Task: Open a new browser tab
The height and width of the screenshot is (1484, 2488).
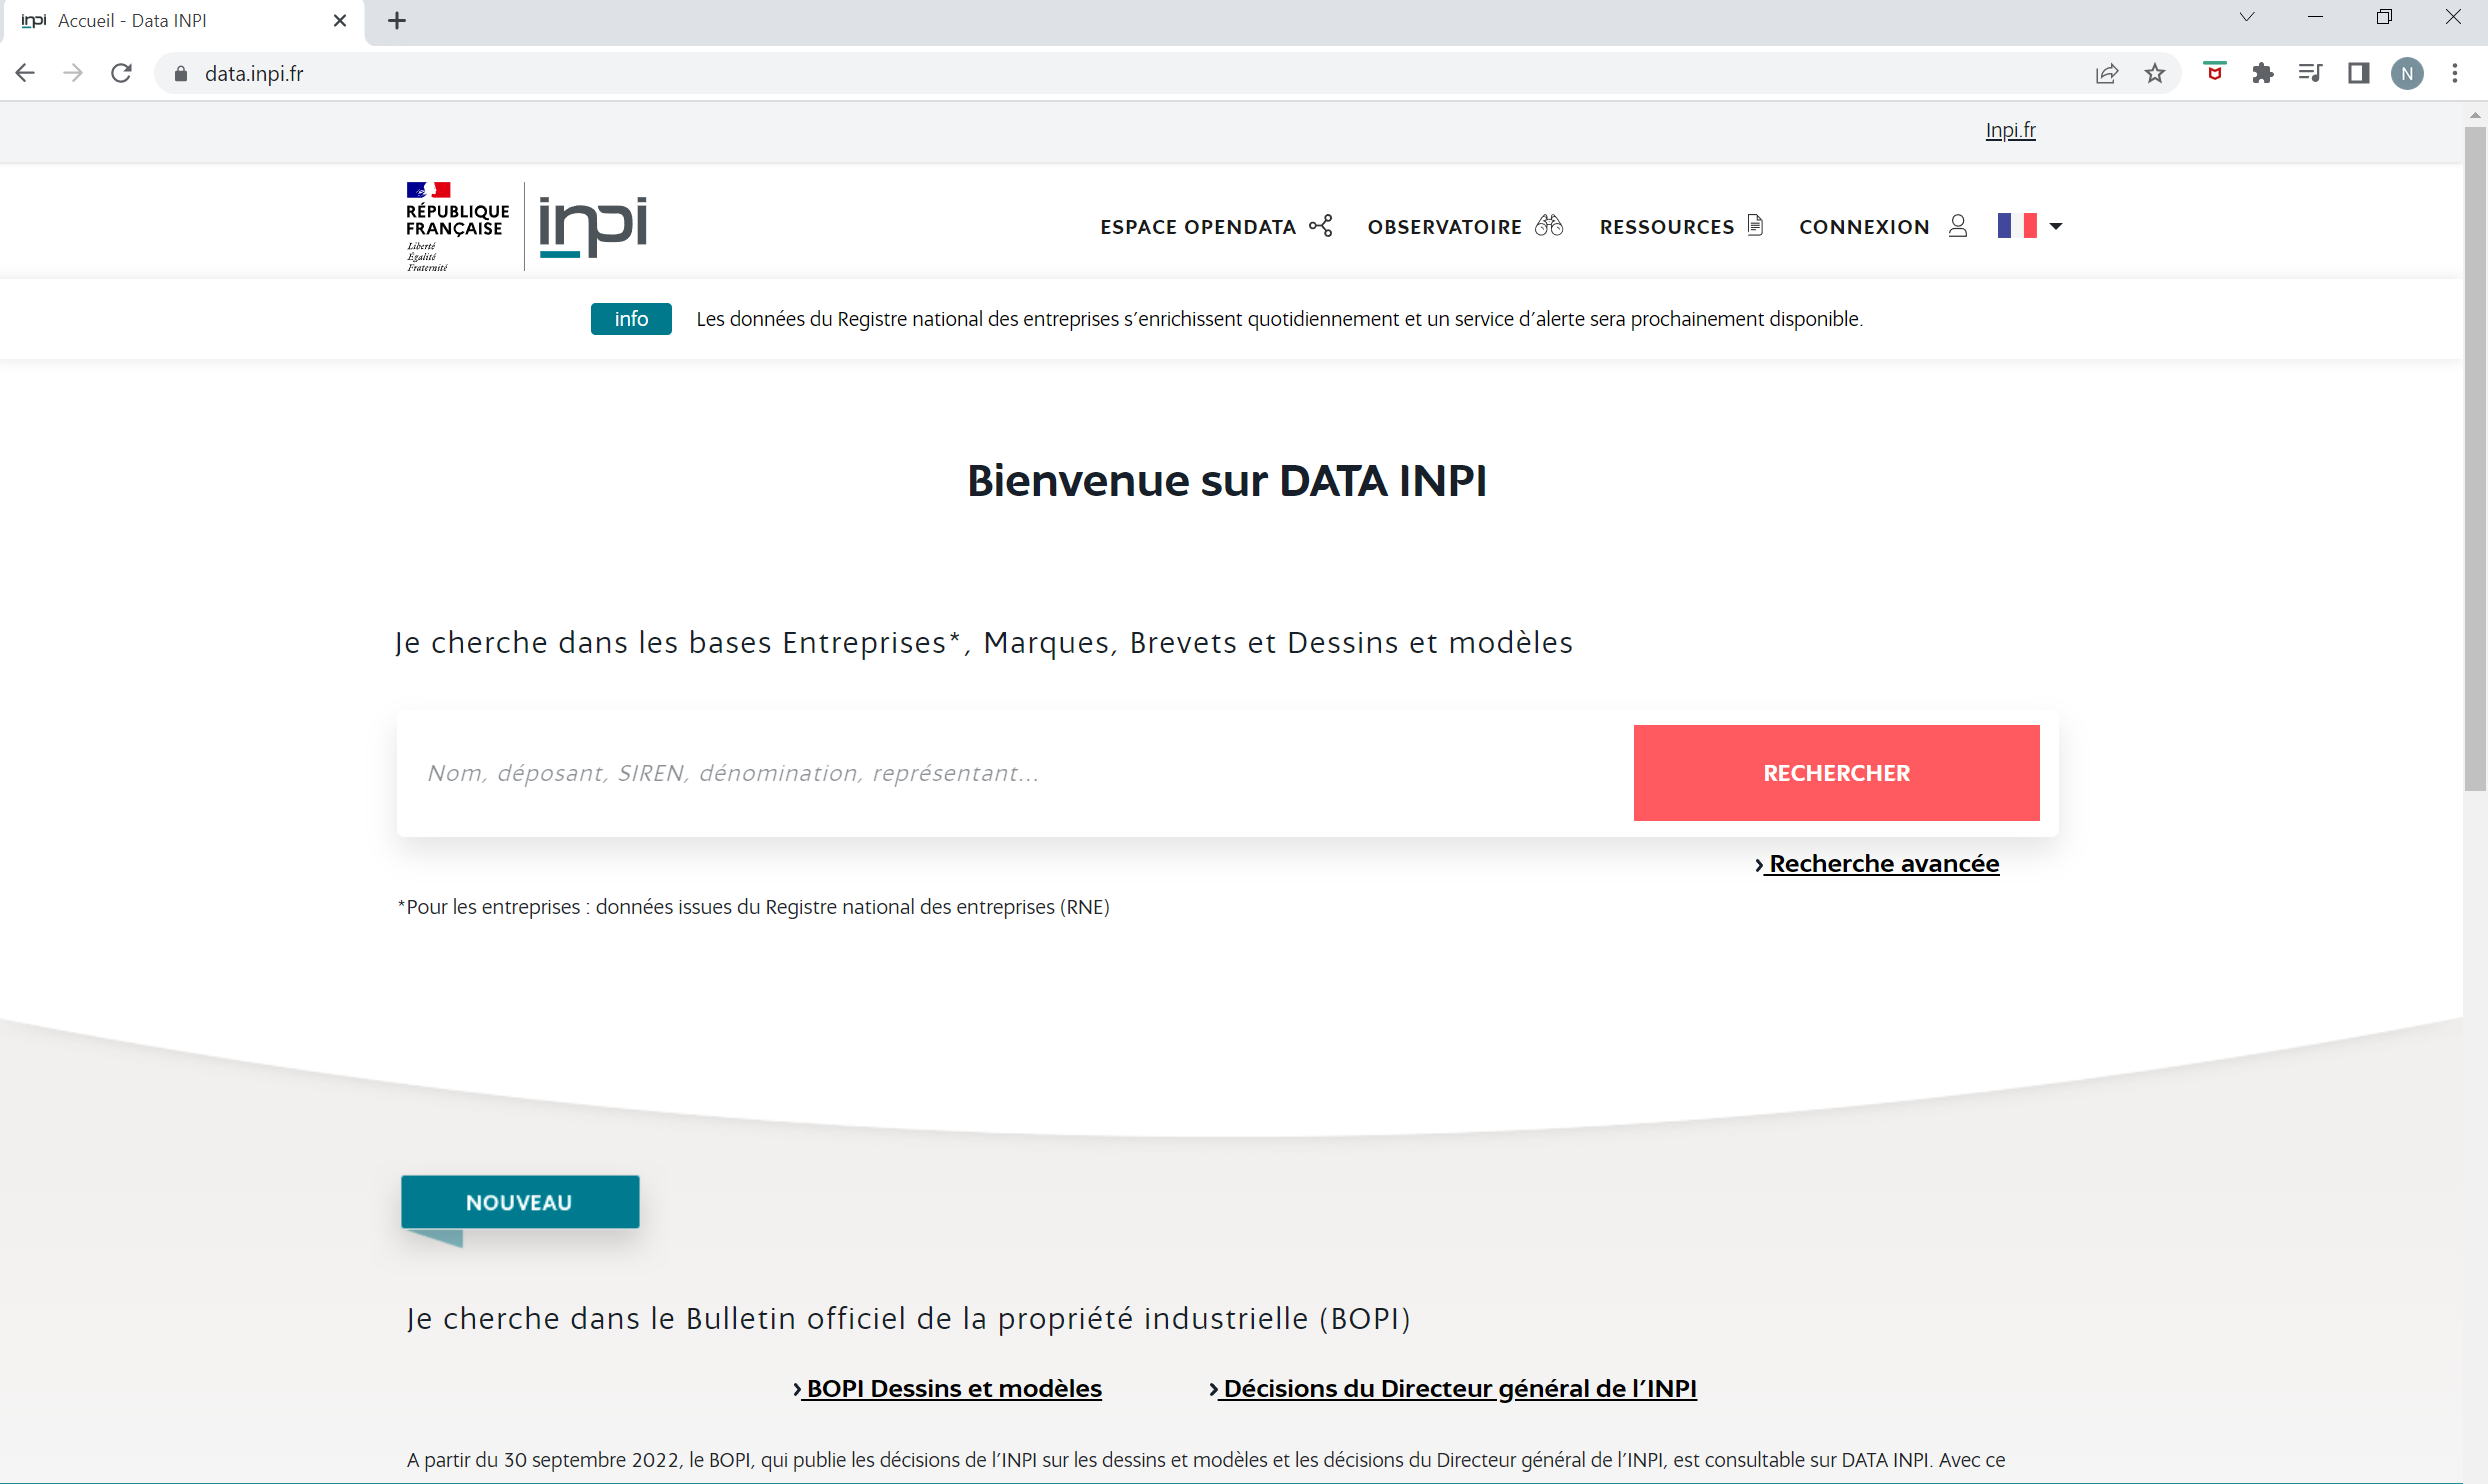Action: pyautogui.click(x=397, y=20)
